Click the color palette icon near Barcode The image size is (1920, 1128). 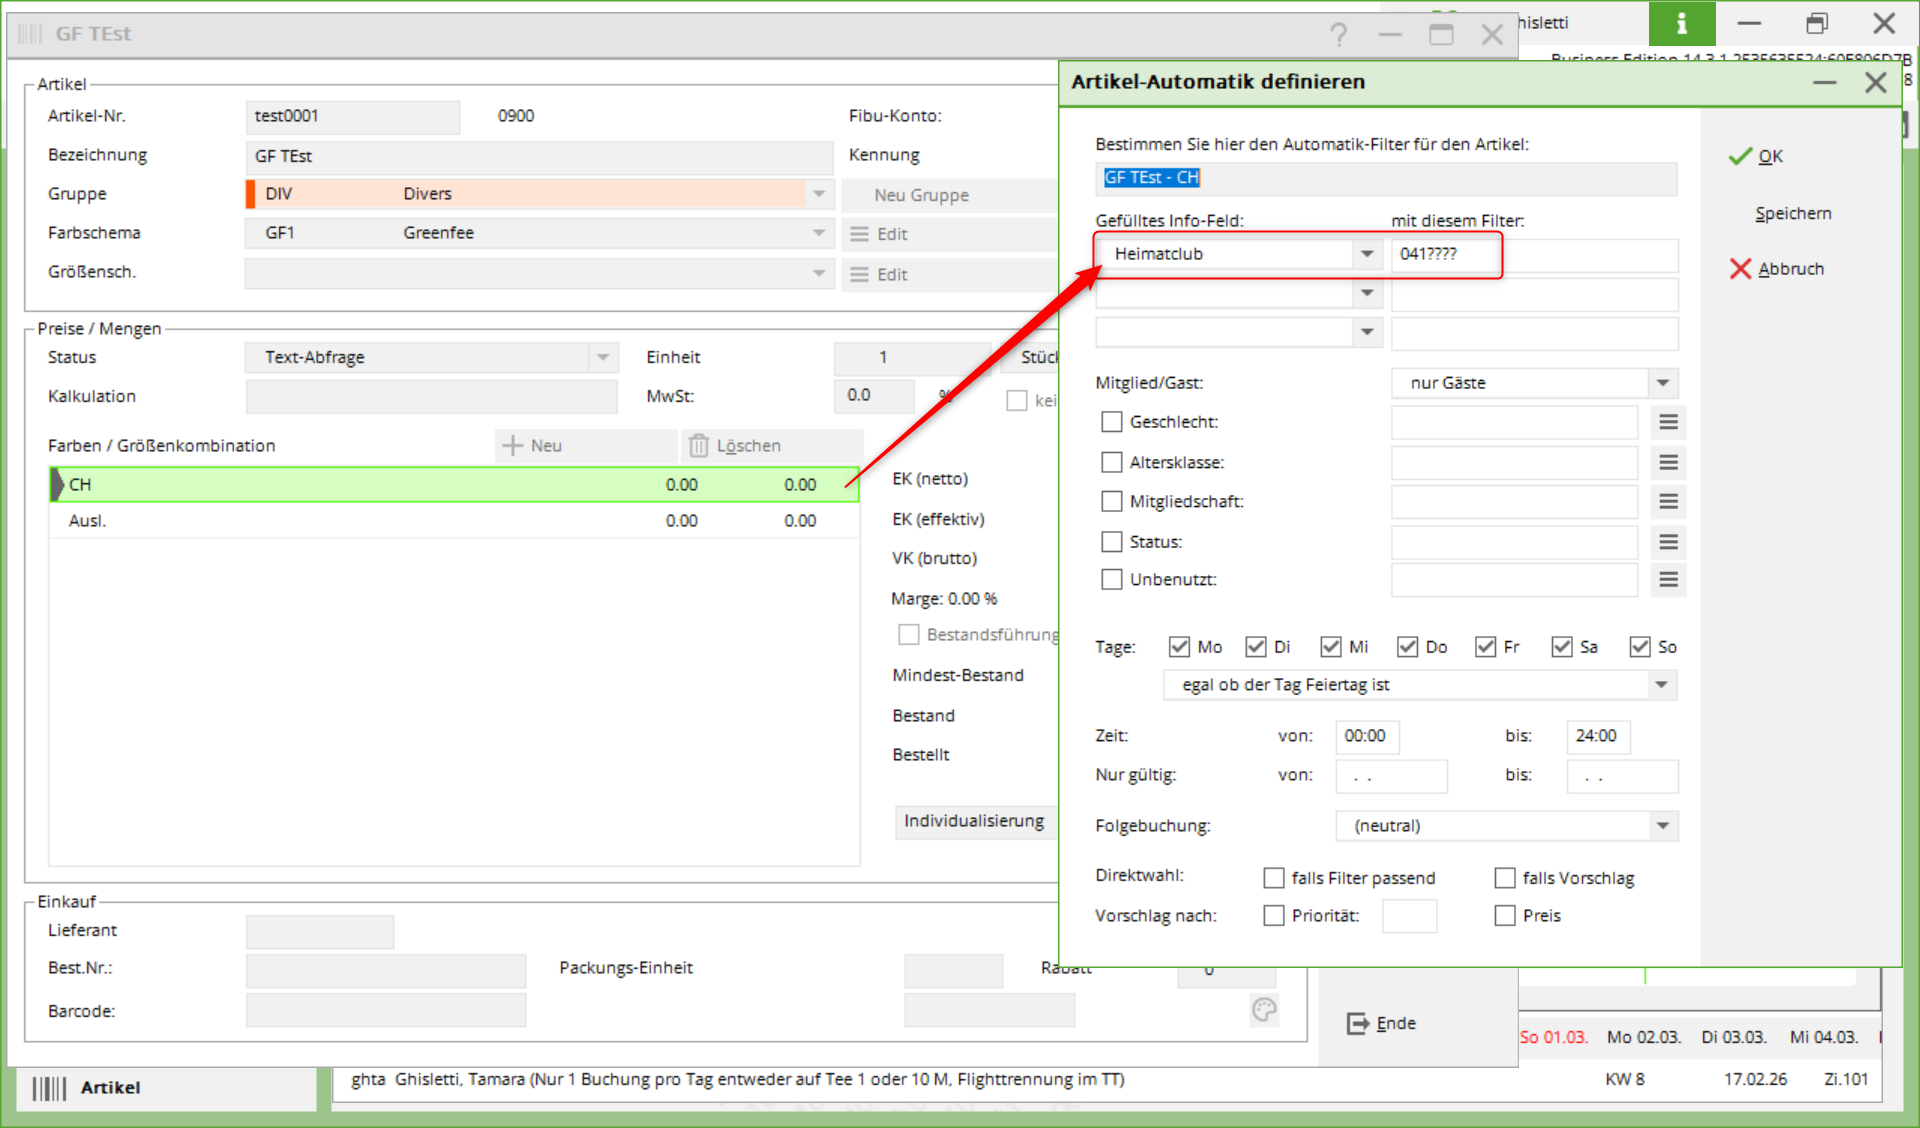coord(1264,1010)
